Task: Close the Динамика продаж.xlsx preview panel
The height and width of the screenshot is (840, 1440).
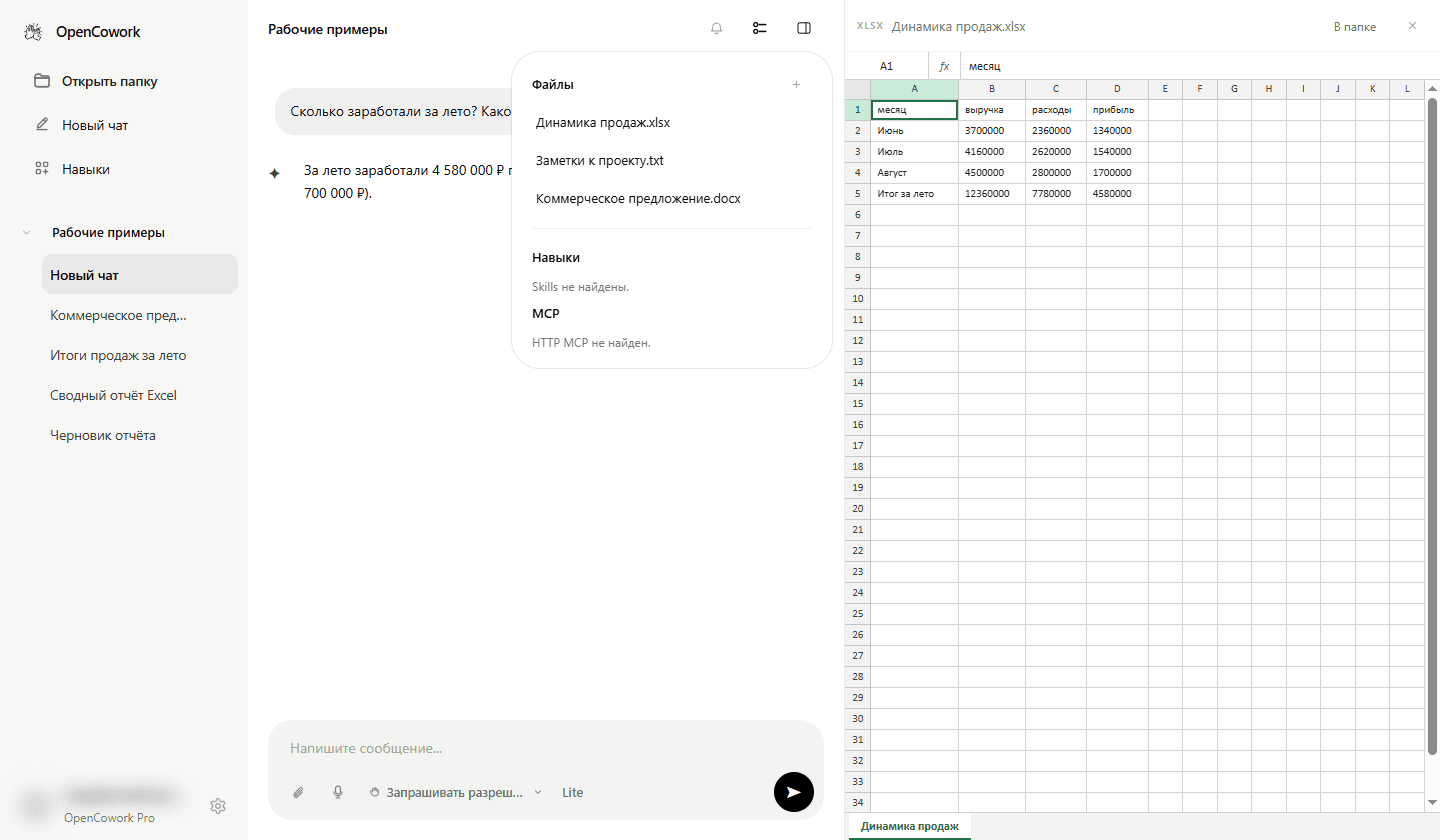Action: coord(1412,26)
